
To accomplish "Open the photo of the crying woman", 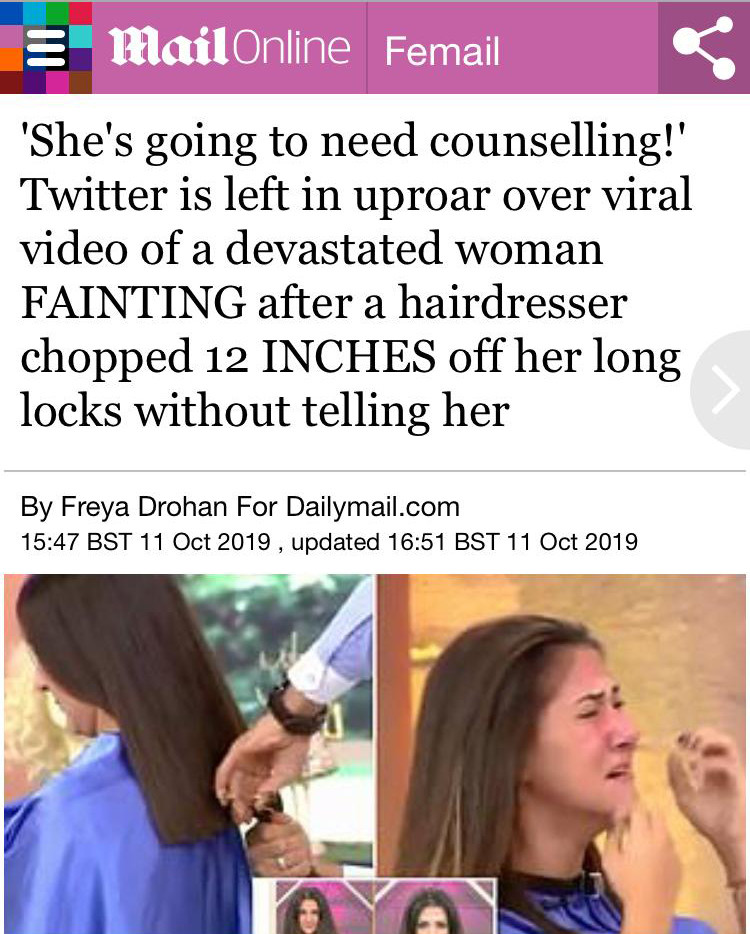I will pos(562,754).
